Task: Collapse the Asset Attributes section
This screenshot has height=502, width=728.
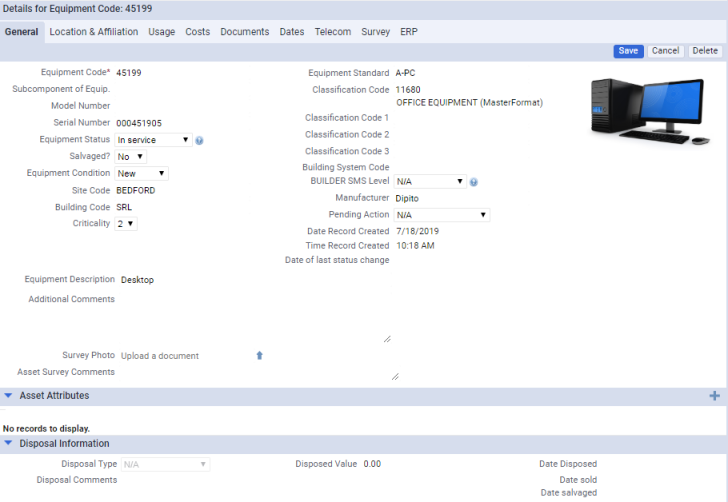Action: (x=8, y=396)
